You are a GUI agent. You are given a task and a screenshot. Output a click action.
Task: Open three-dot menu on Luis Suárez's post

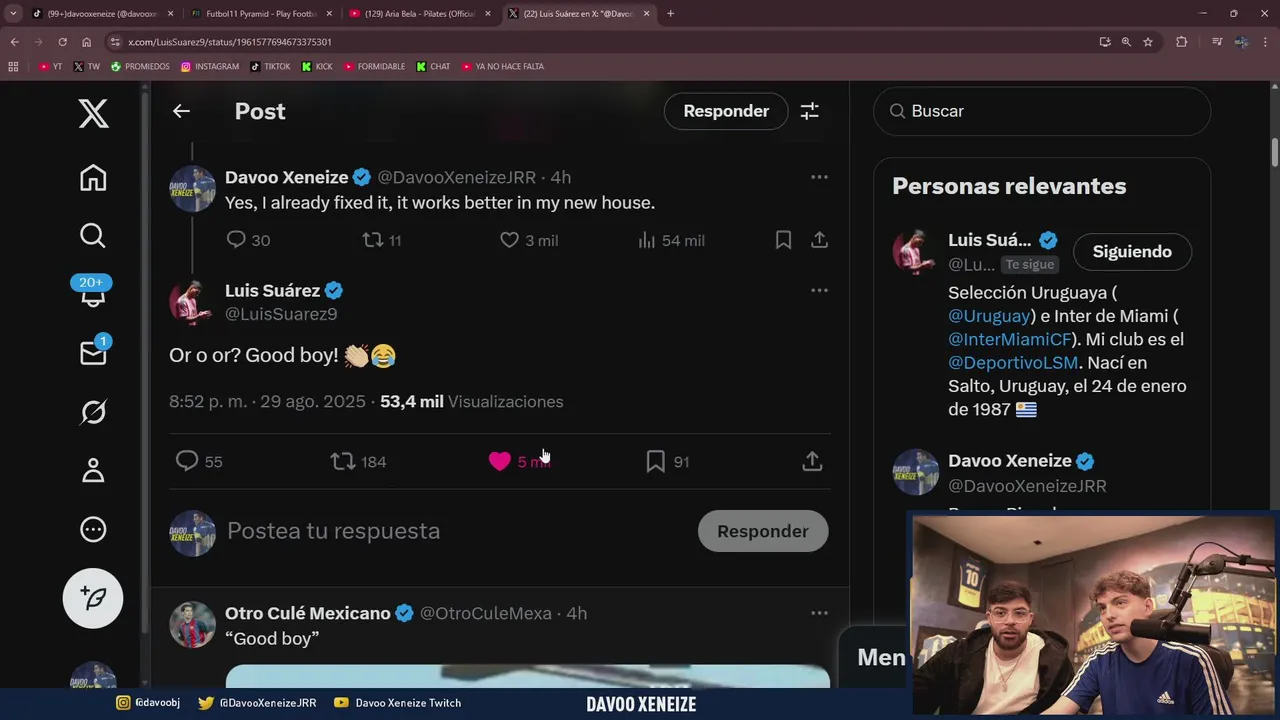pyautogui.click(x=819, y=290)
